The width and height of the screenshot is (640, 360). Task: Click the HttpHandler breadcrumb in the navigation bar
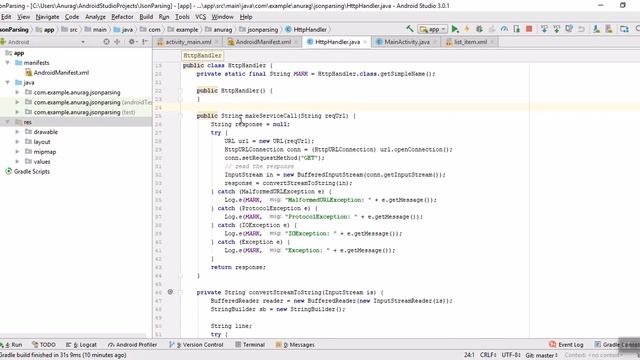306,29
